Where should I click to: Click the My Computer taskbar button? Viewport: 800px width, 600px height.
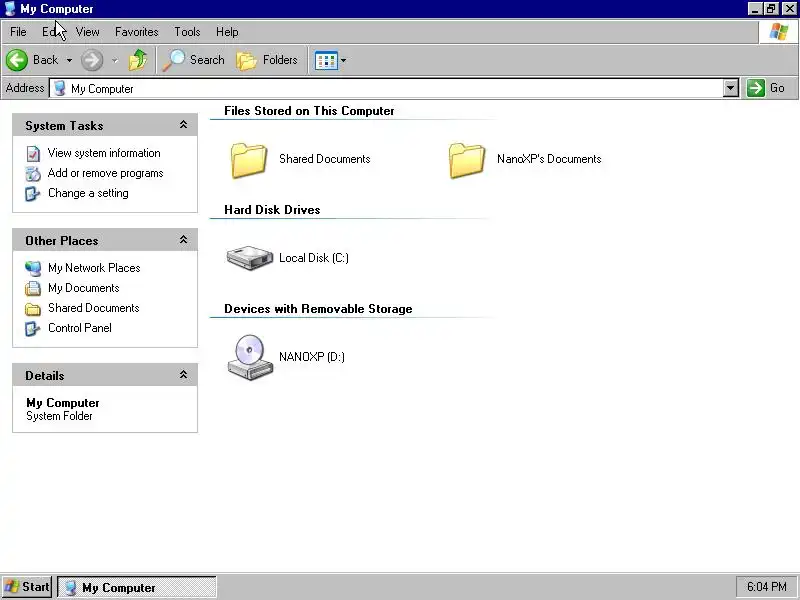(137, 587)
